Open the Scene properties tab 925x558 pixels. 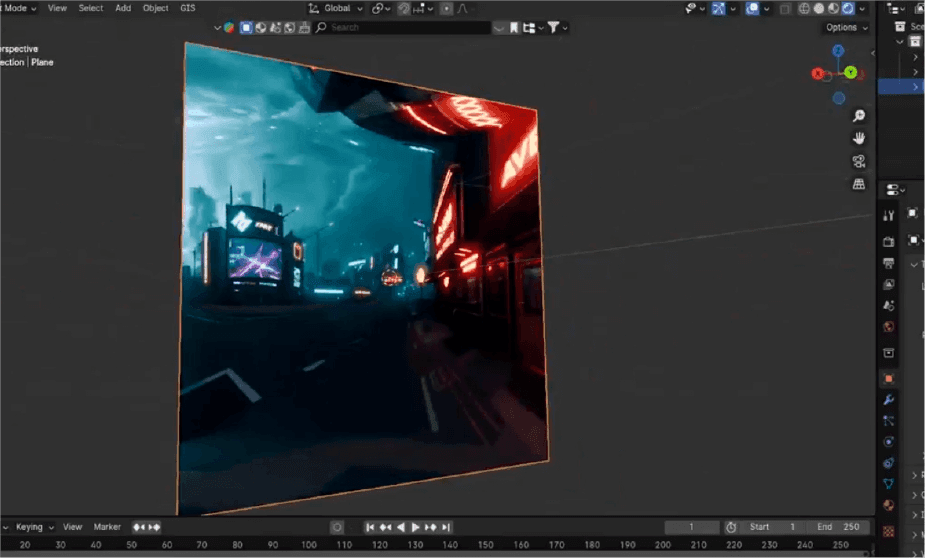(x=888, y=306)
